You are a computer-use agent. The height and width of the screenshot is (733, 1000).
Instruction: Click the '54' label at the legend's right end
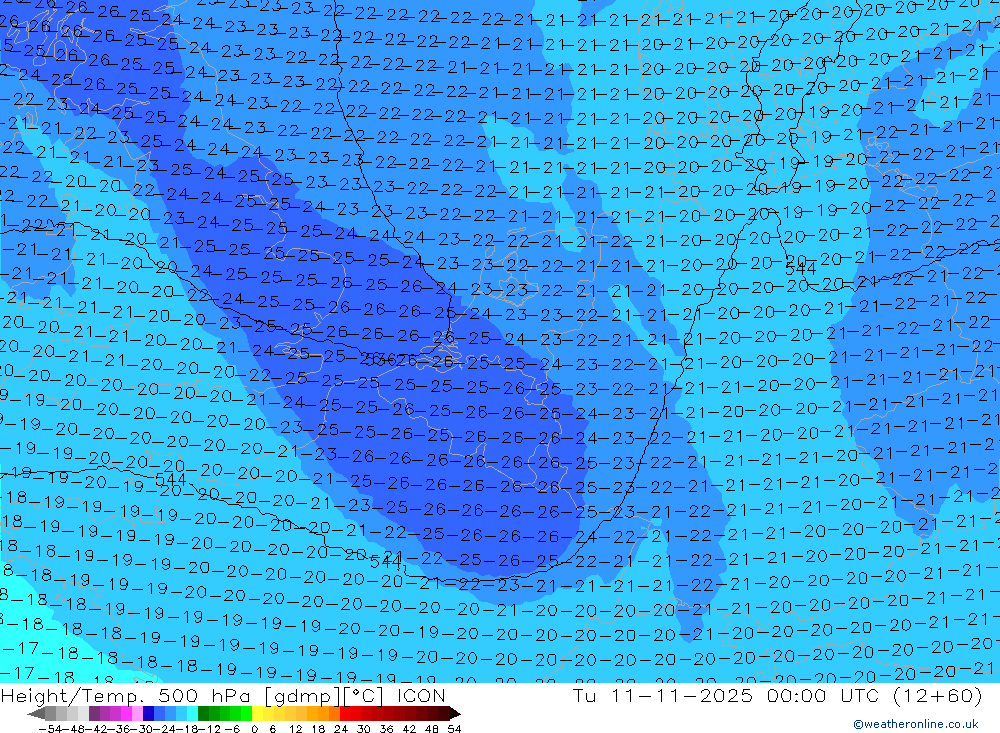point(454,729)
